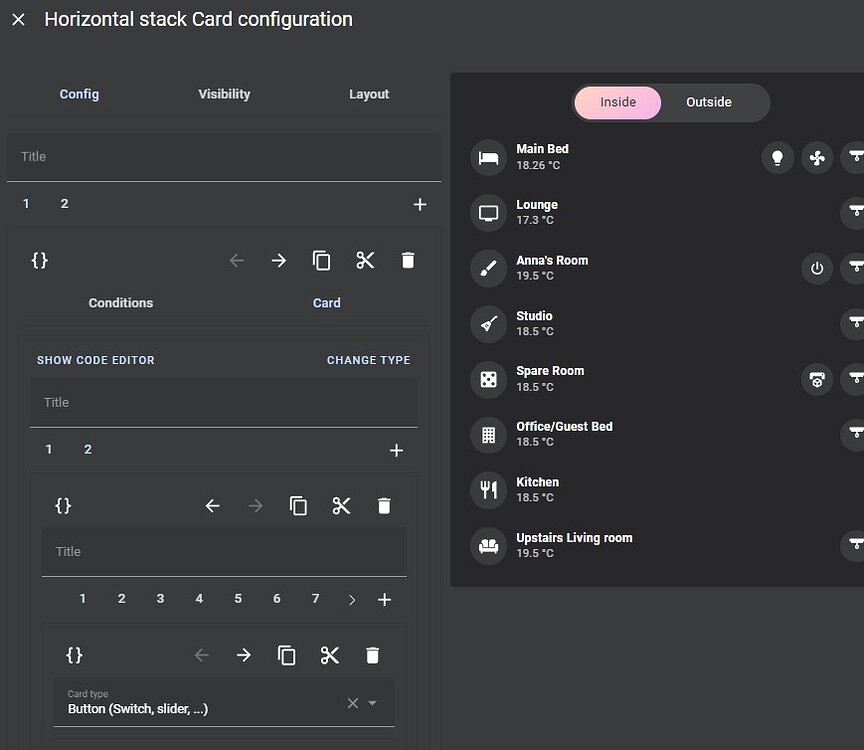Click the Office/Guest Bed building icon
Image resolution: width=864 pixels, height=750 pixels.
click(488, 435)
